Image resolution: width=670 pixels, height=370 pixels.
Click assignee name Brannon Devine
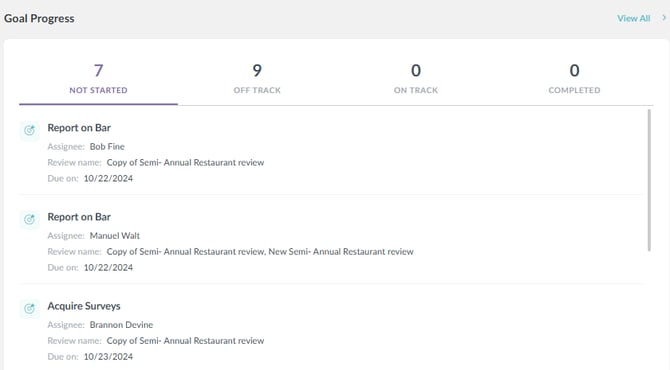click(x=121, y=325)
